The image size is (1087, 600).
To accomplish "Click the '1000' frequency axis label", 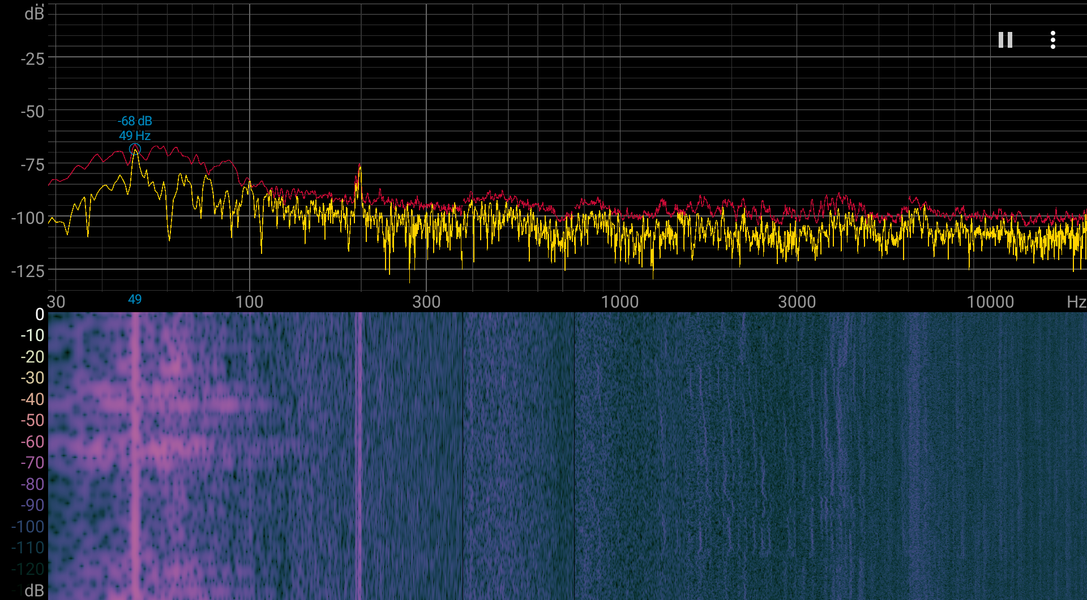I will click(x=620, y=301).
